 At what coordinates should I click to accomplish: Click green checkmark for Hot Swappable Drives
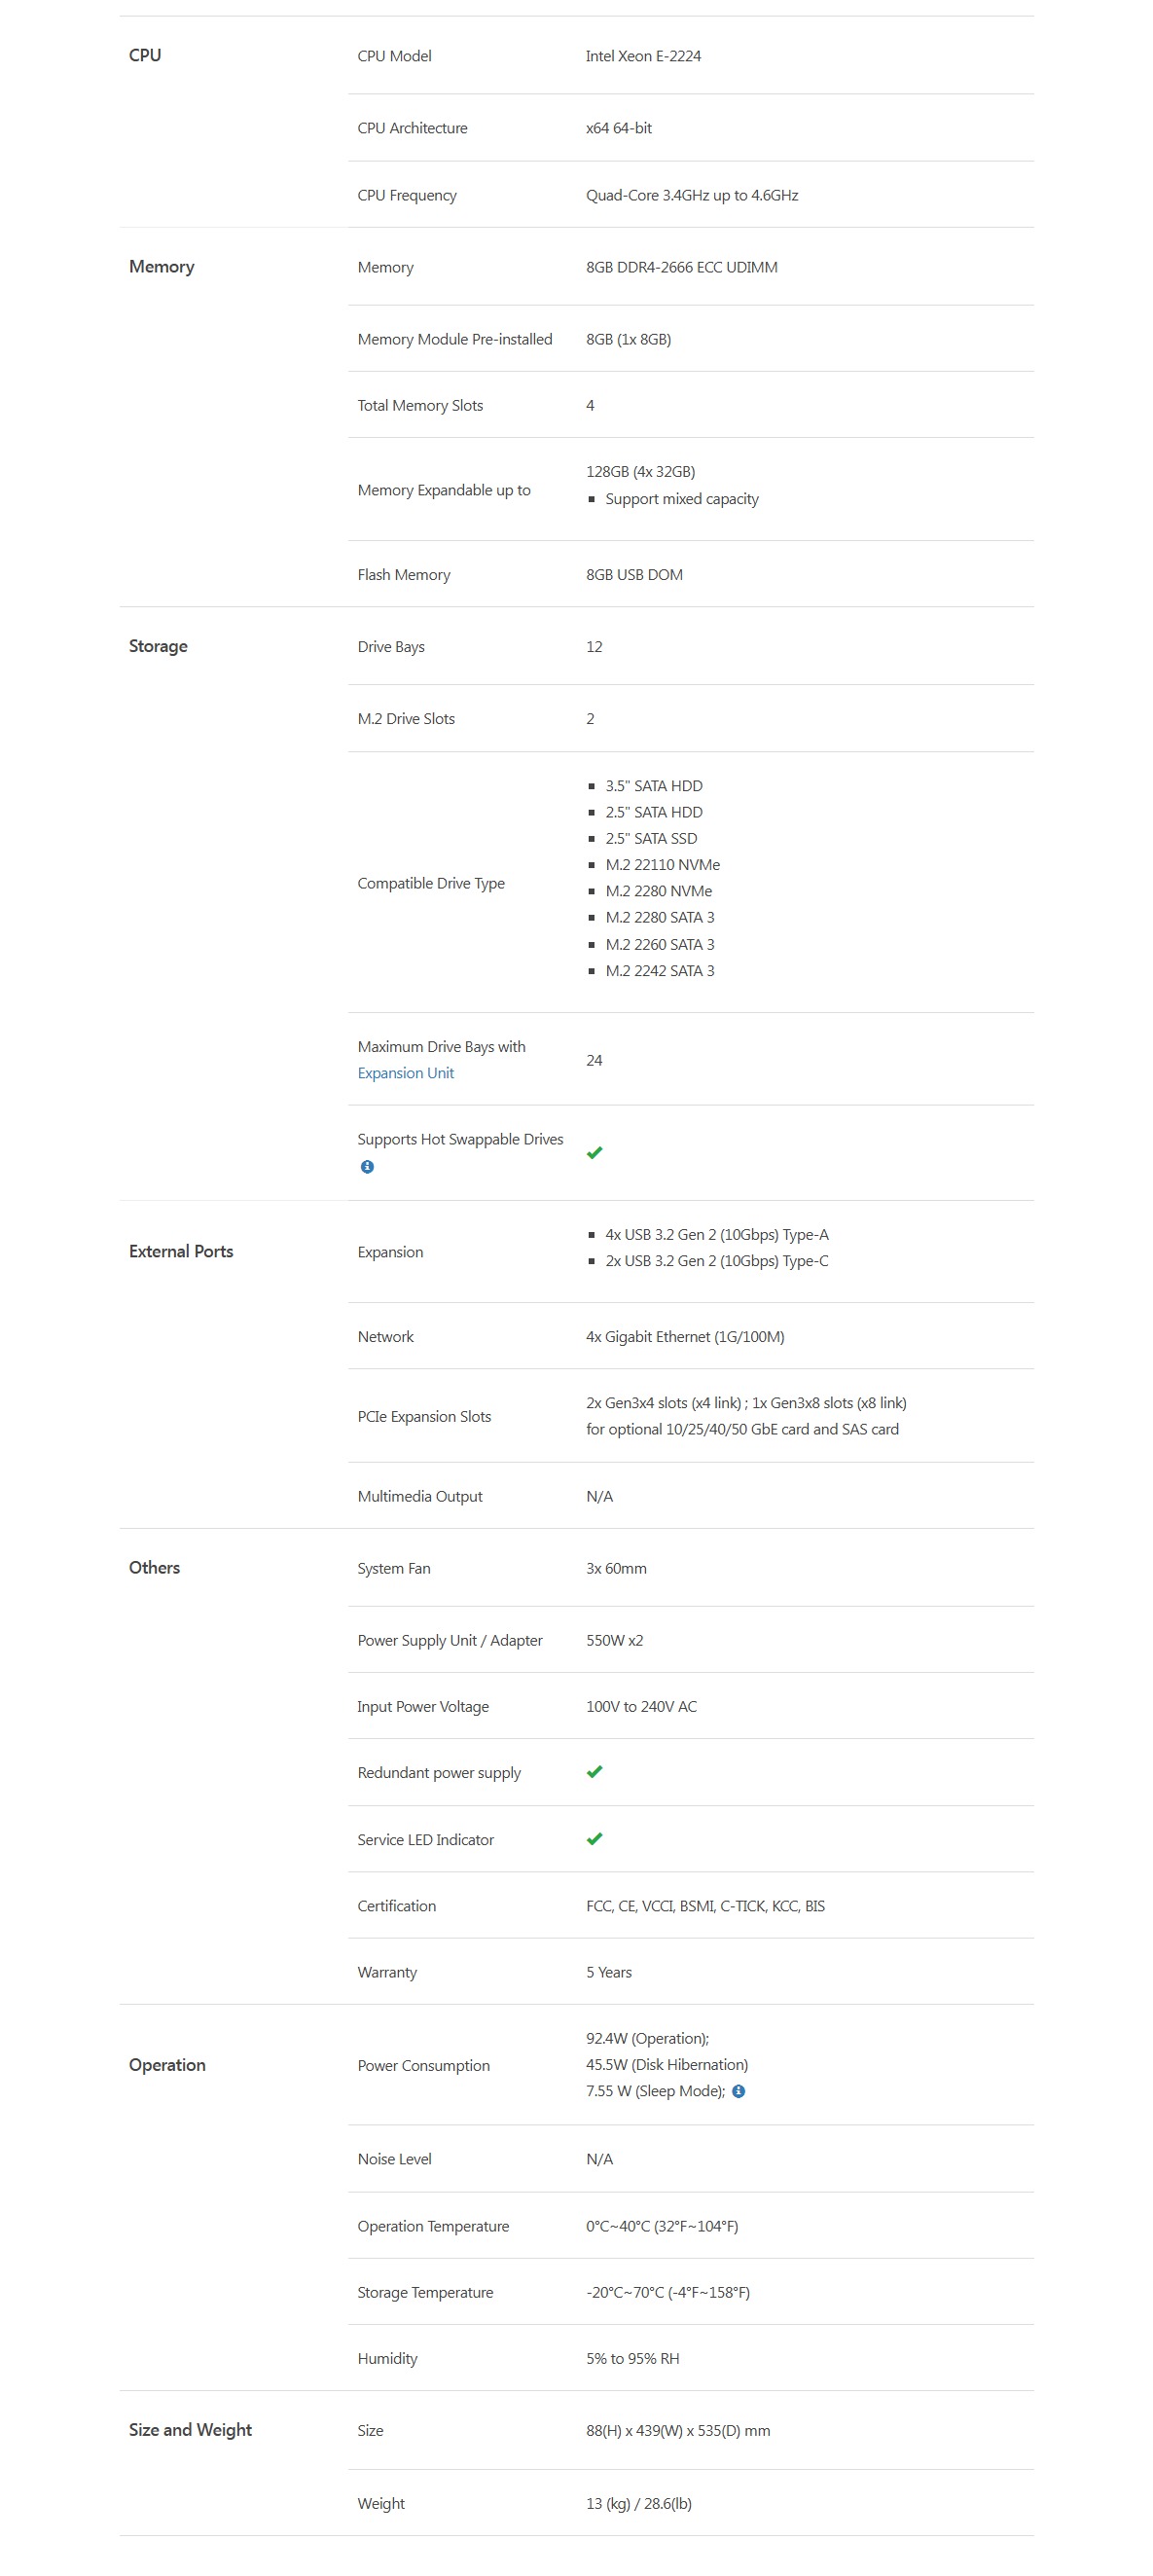point(594,1153)
